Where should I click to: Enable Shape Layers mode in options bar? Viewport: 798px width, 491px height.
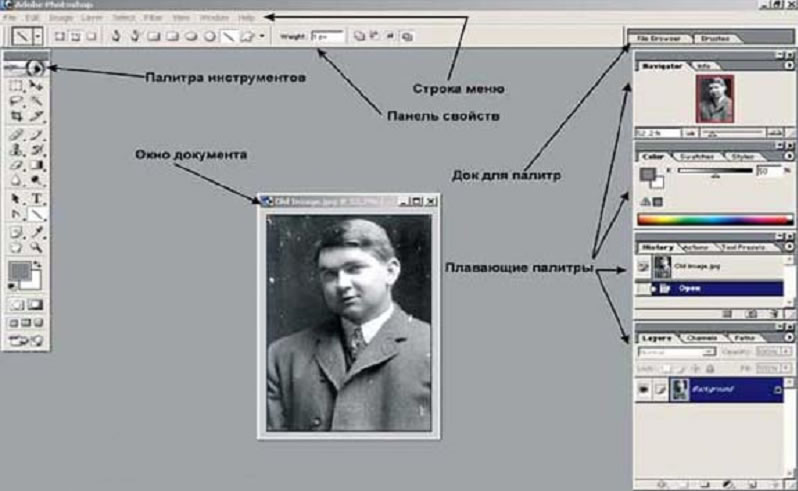click(x=59, y=36)
